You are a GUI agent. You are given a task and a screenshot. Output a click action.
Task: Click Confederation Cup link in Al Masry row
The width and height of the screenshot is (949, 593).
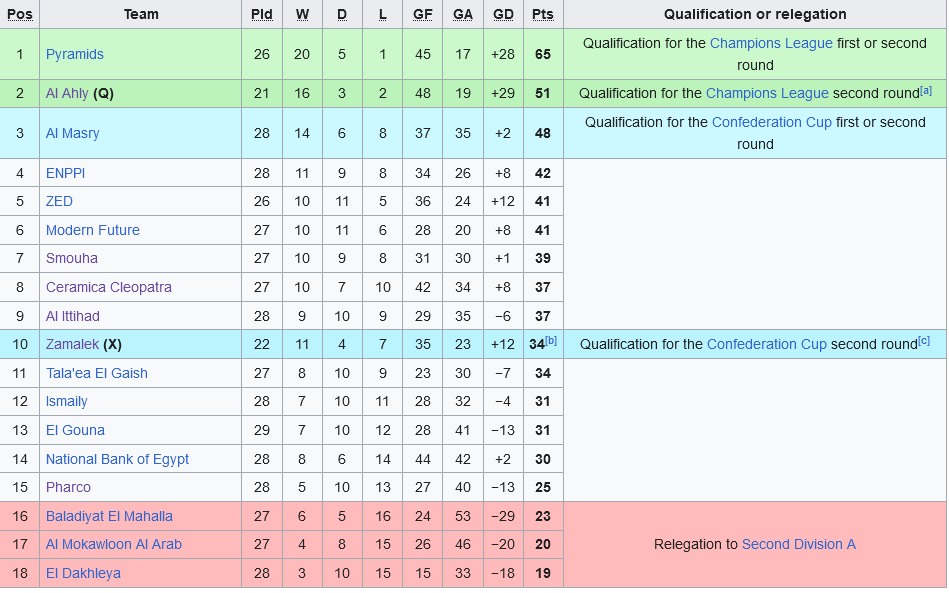point(771,122)
